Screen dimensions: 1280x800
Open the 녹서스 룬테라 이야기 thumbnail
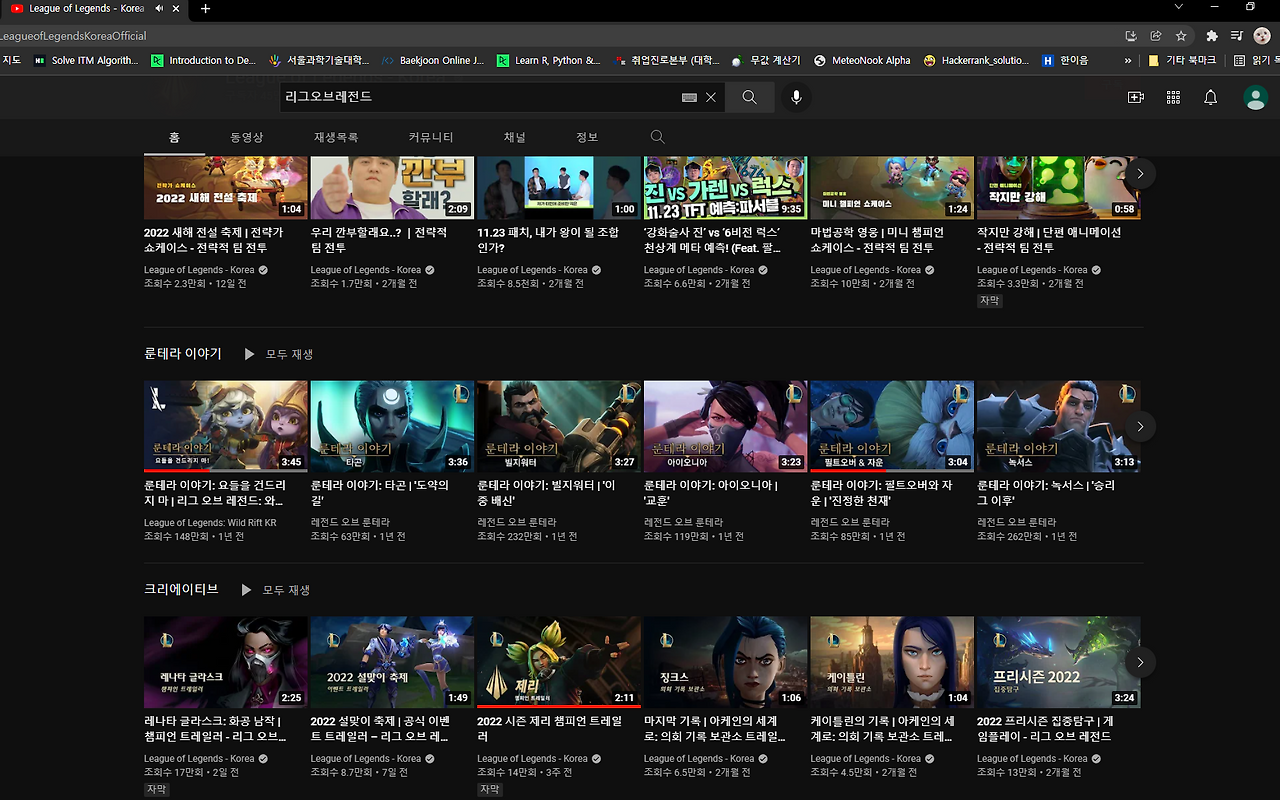[1059, 426]
